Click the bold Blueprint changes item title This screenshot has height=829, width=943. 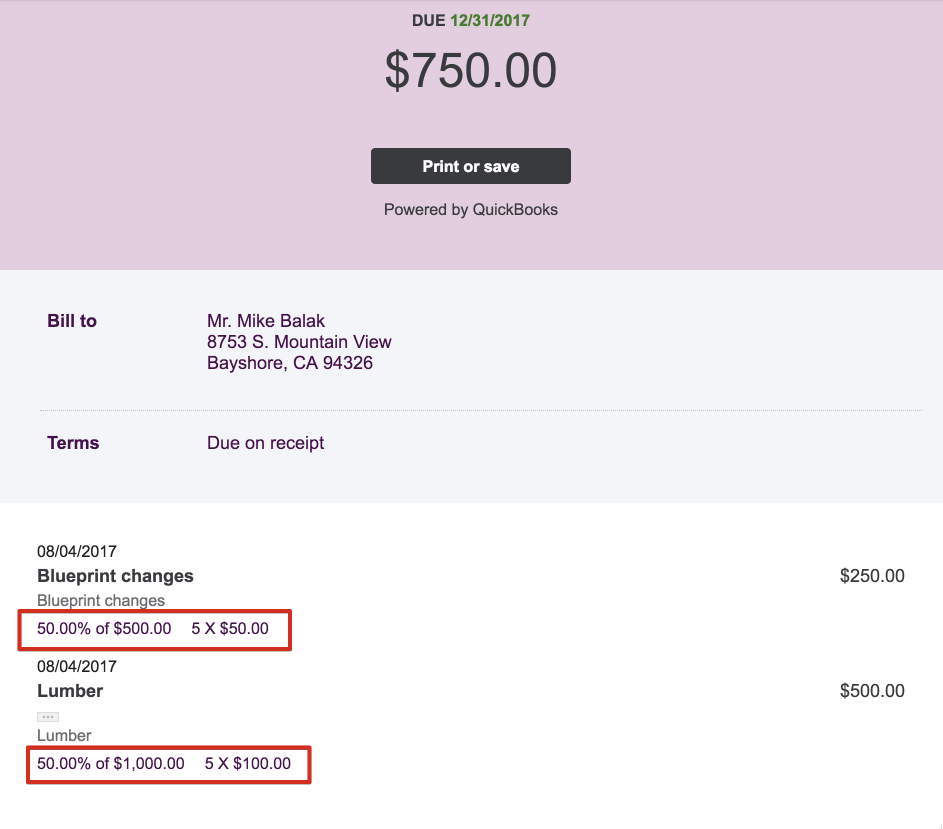115,576
